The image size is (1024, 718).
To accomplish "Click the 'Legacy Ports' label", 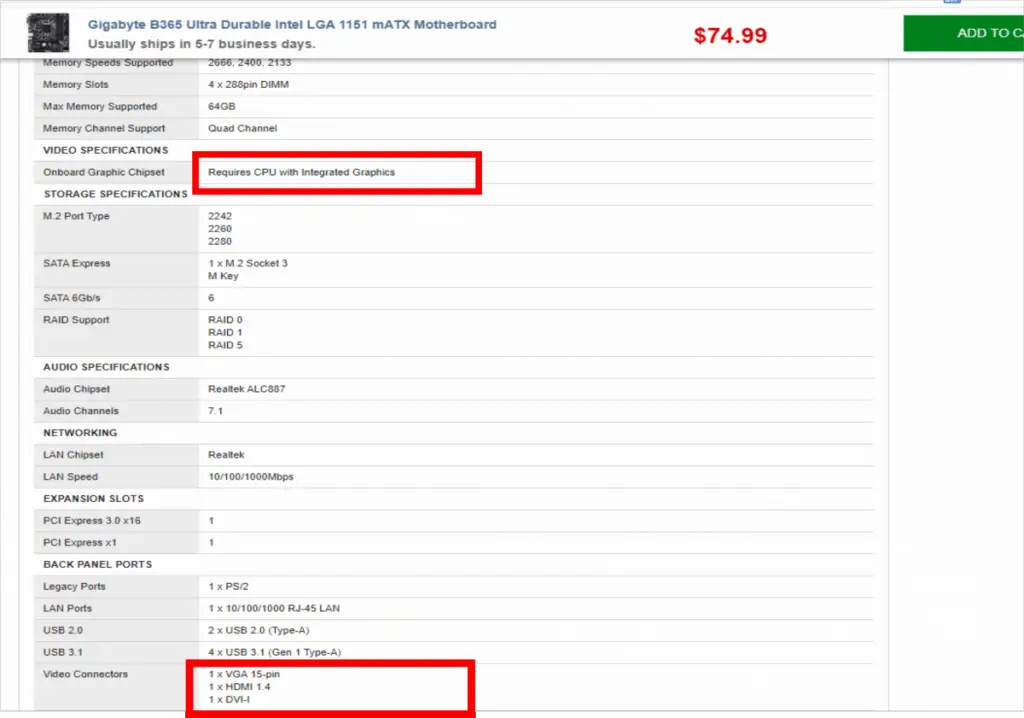I will click(x=74, y=586).
